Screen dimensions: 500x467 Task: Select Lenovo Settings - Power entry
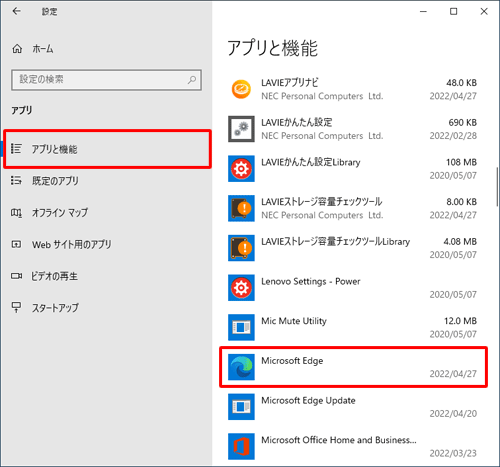click(311, 281)
